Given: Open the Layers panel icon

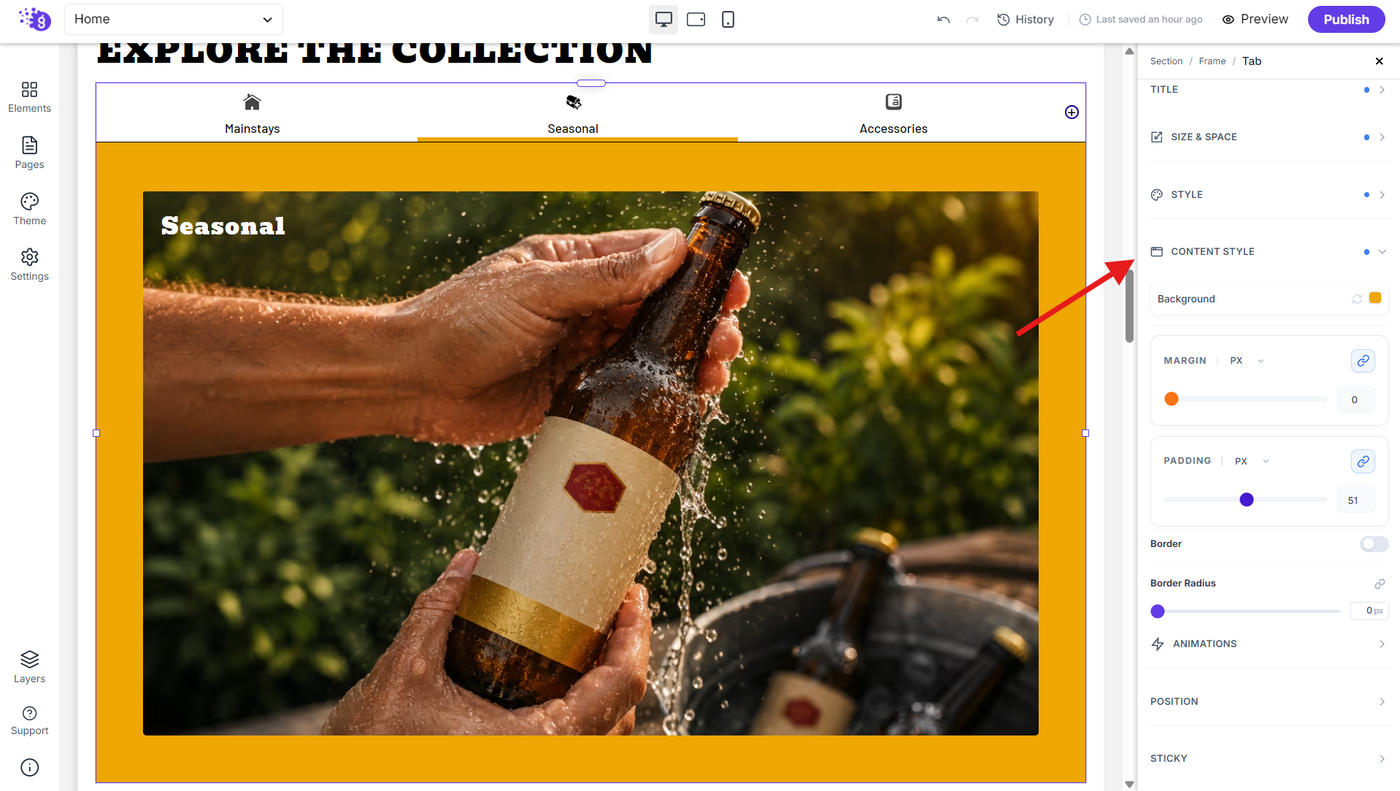Looking at the screenshot, I should click(29, 667).
